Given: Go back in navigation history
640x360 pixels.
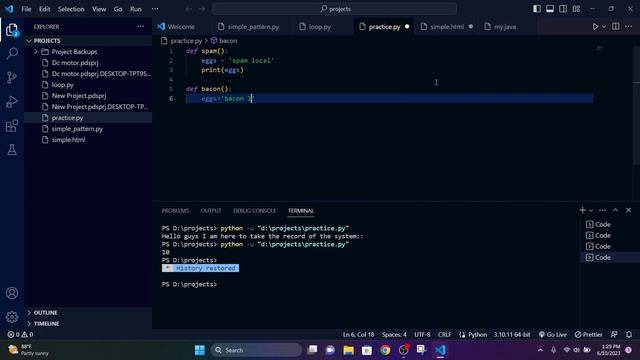Looking at the screenshot, I should point(188,9).
